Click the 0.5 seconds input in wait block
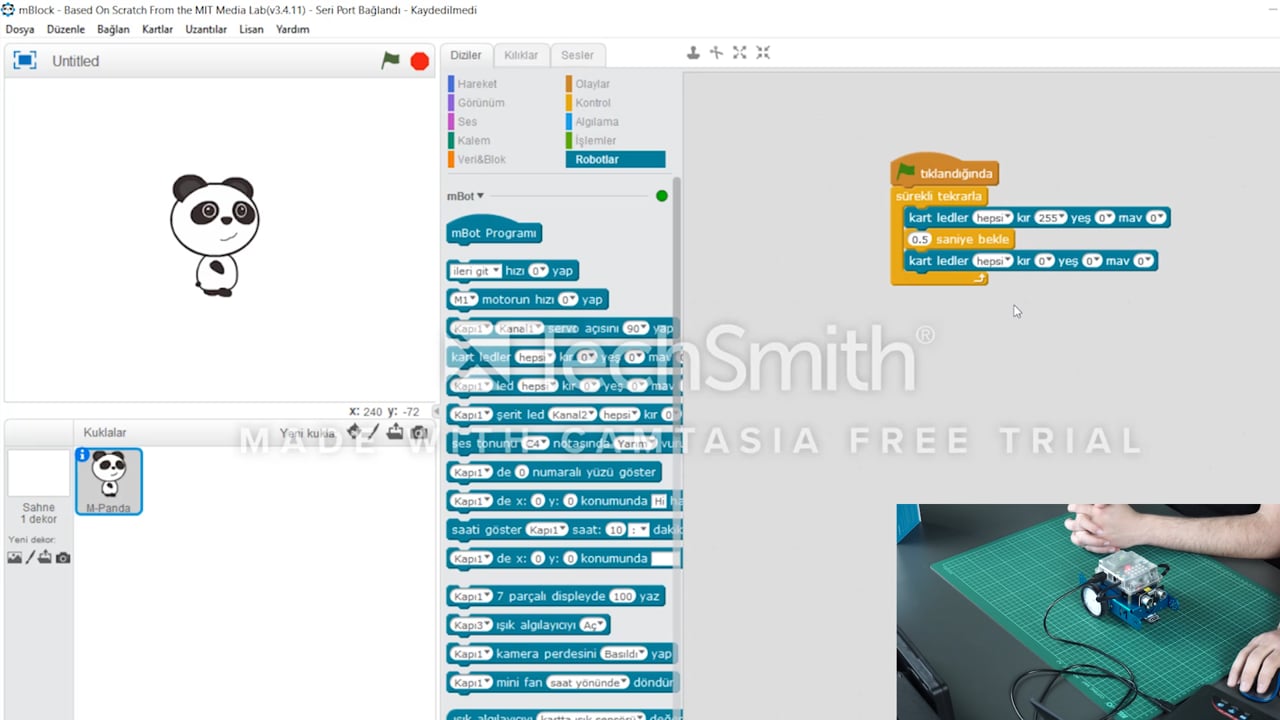 click(x=919, y=240)
